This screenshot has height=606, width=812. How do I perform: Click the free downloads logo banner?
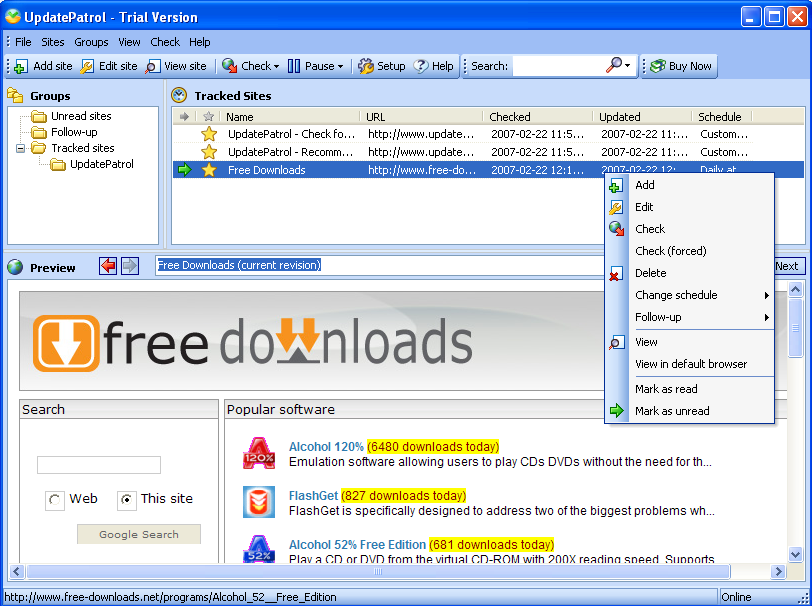tap(253, 342)
